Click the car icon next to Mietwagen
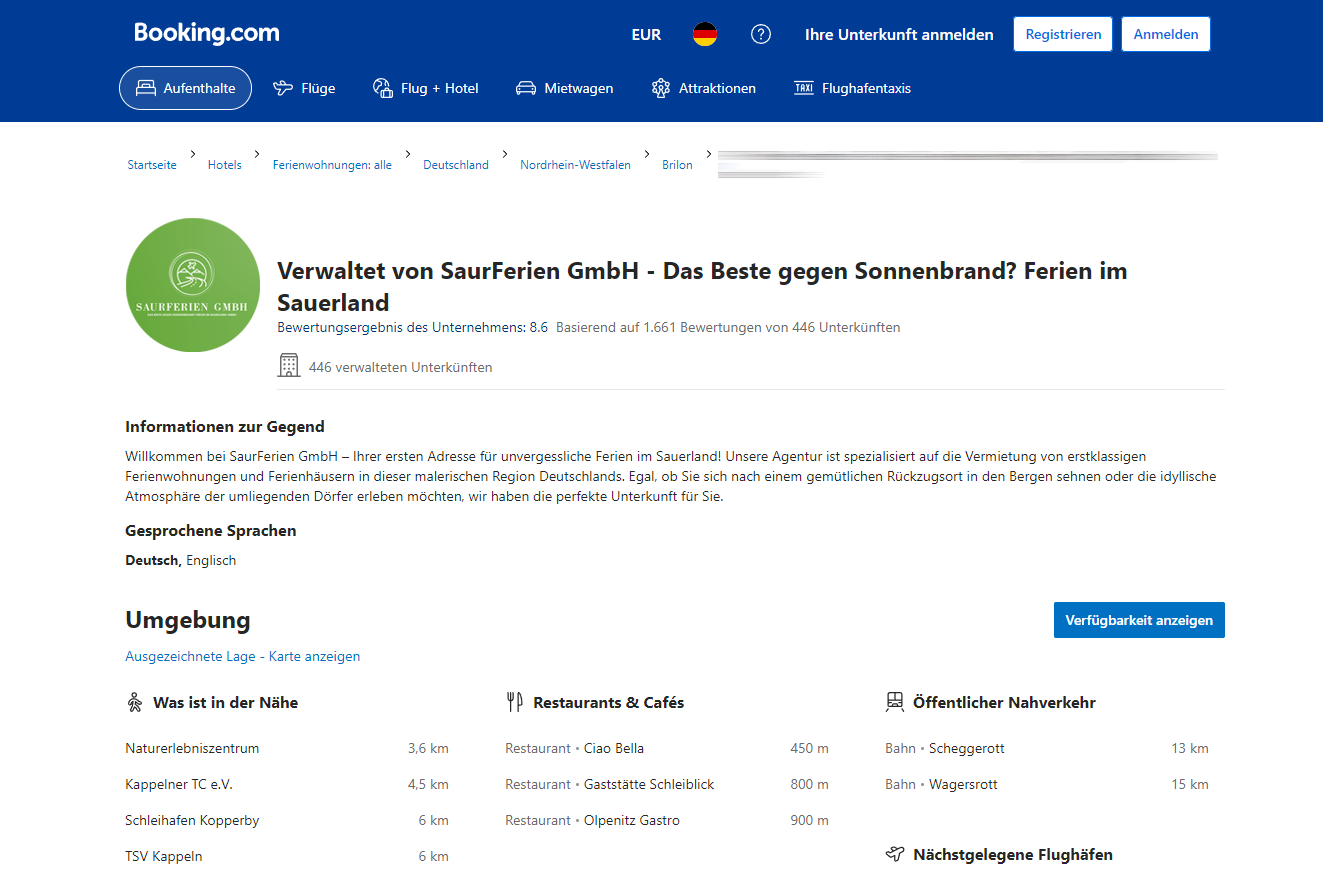1323x879 pixels. click(x=526, y=88)
